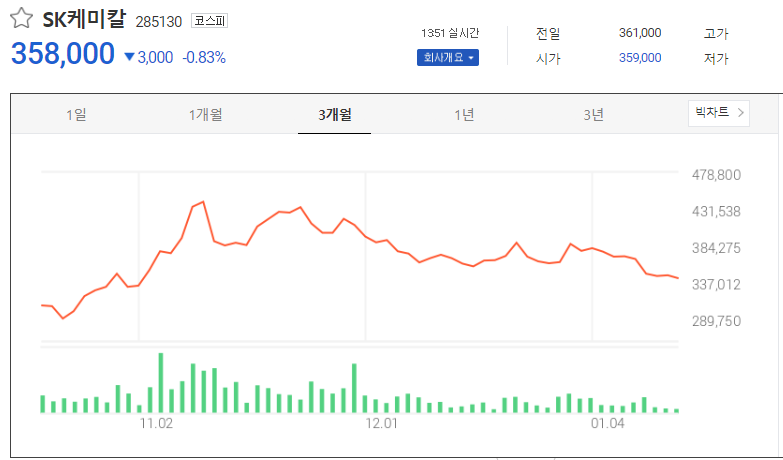Click the 11.02 date axis label
This screenshot has height=460, width=783.
[156, 424]
